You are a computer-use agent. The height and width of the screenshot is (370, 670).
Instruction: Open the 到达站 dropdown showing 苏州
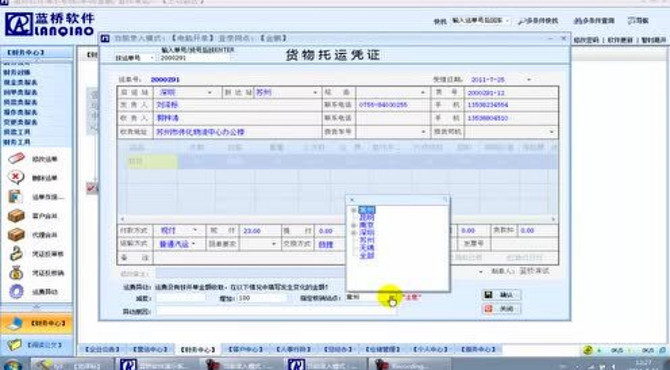pos(315,92)
